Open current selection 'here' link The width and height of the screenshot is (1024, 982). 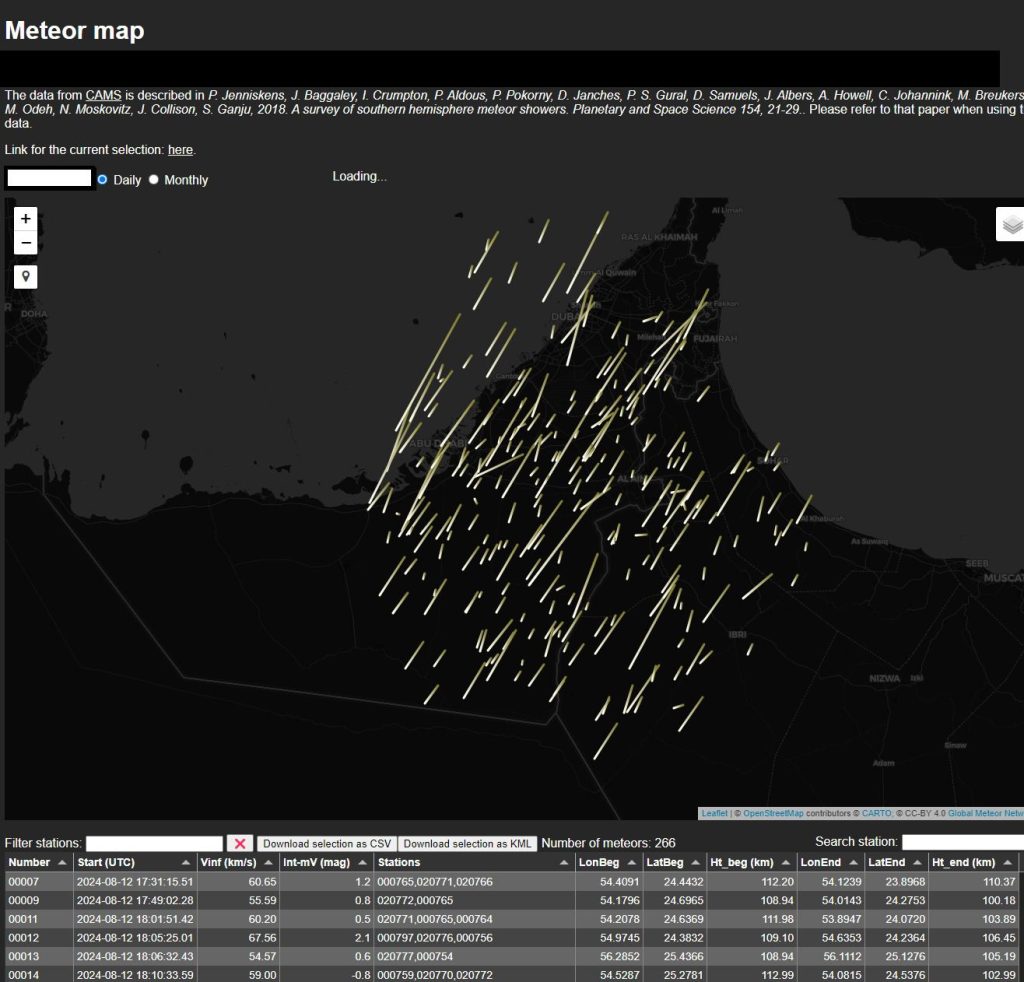180,150
